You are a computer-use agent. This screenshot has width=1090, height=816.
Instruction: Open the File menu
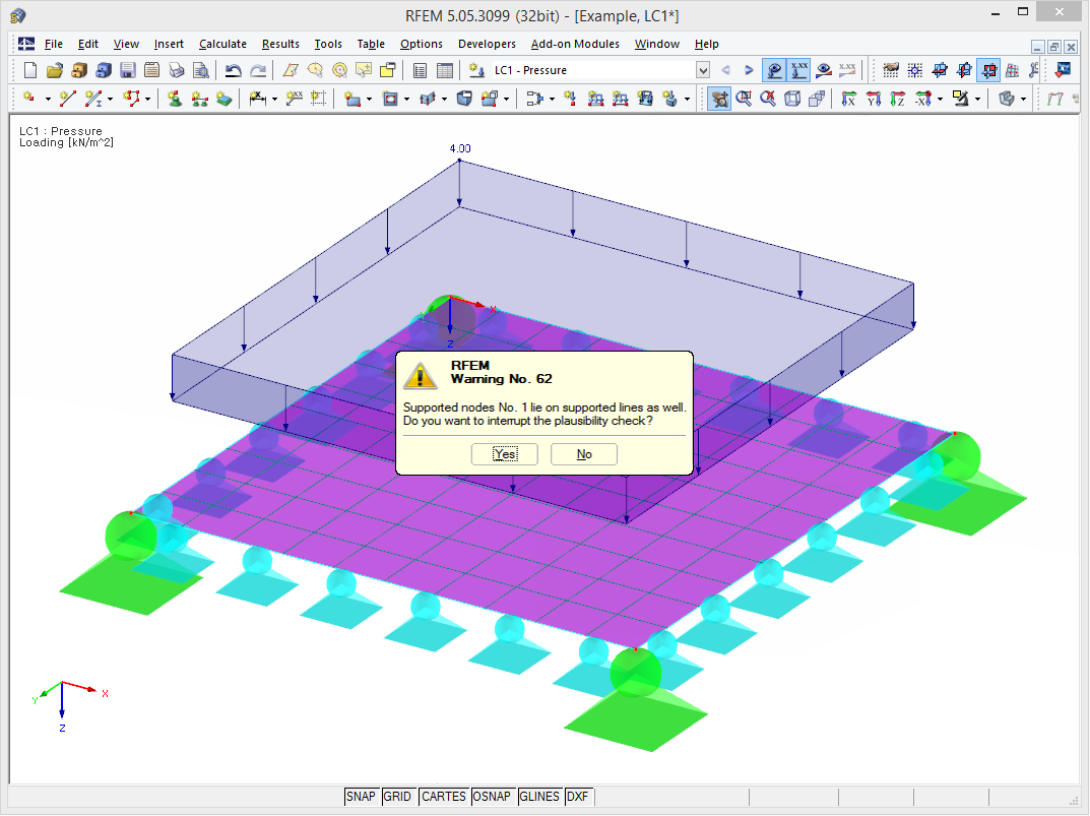coord(54,44)
